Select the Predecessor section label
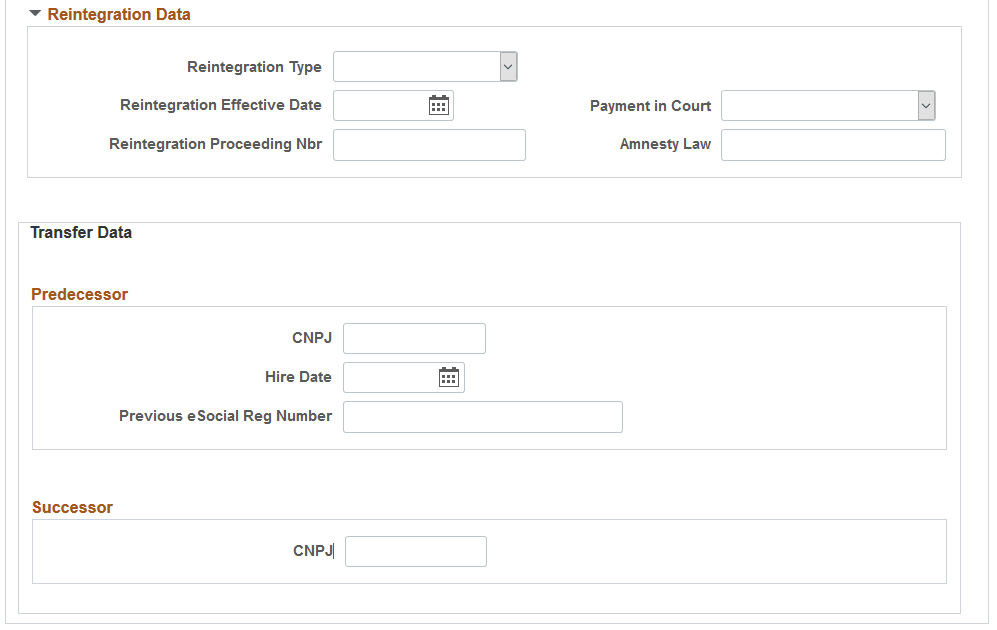This screenshot has height=630, width=997. coord(79,294)
